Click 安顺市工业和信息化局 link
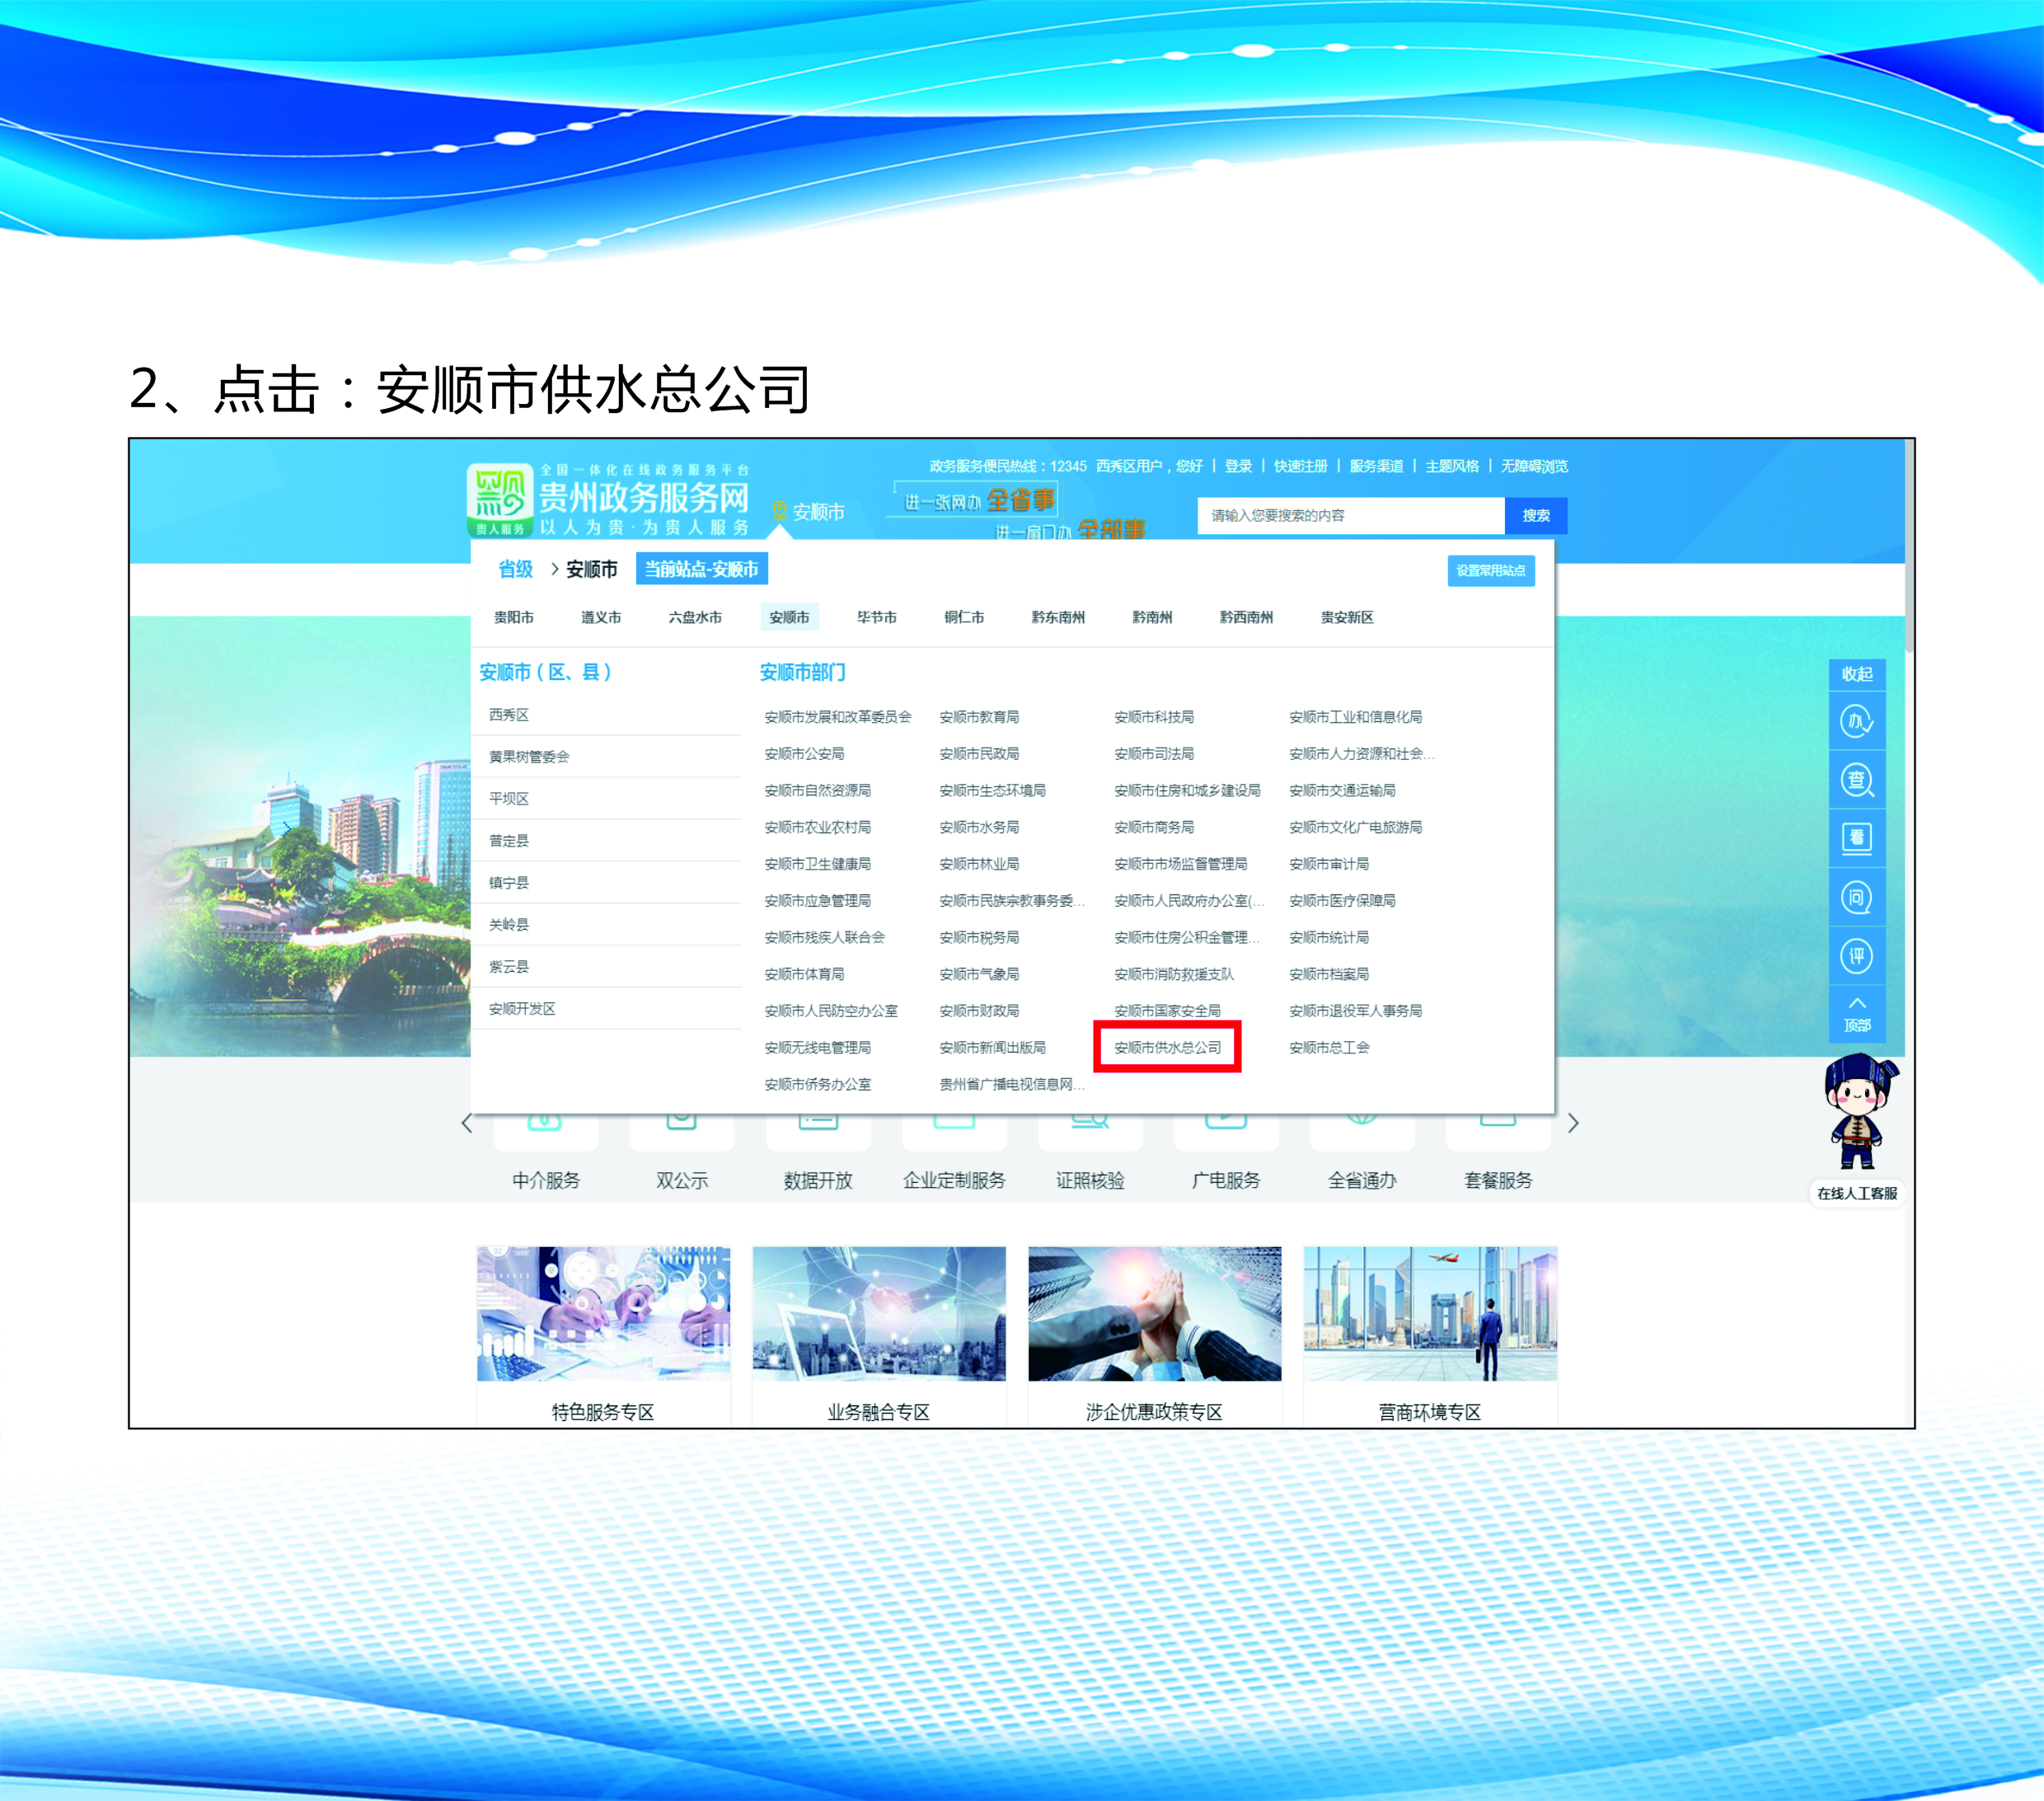 point(1355,717)
